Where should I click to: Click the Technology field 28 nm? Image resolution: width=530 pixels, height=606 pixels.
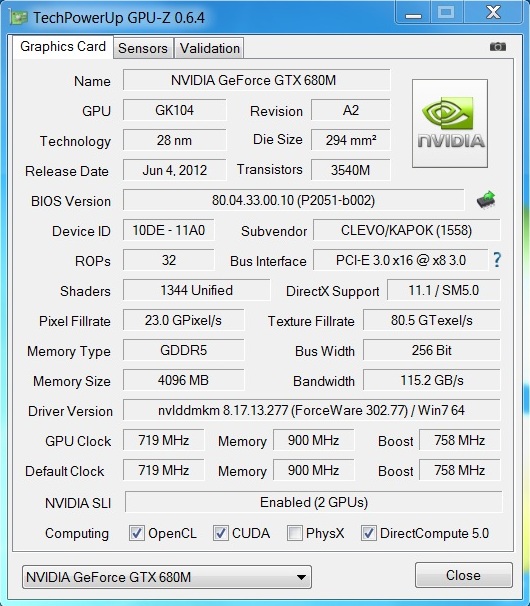point(174,140)
